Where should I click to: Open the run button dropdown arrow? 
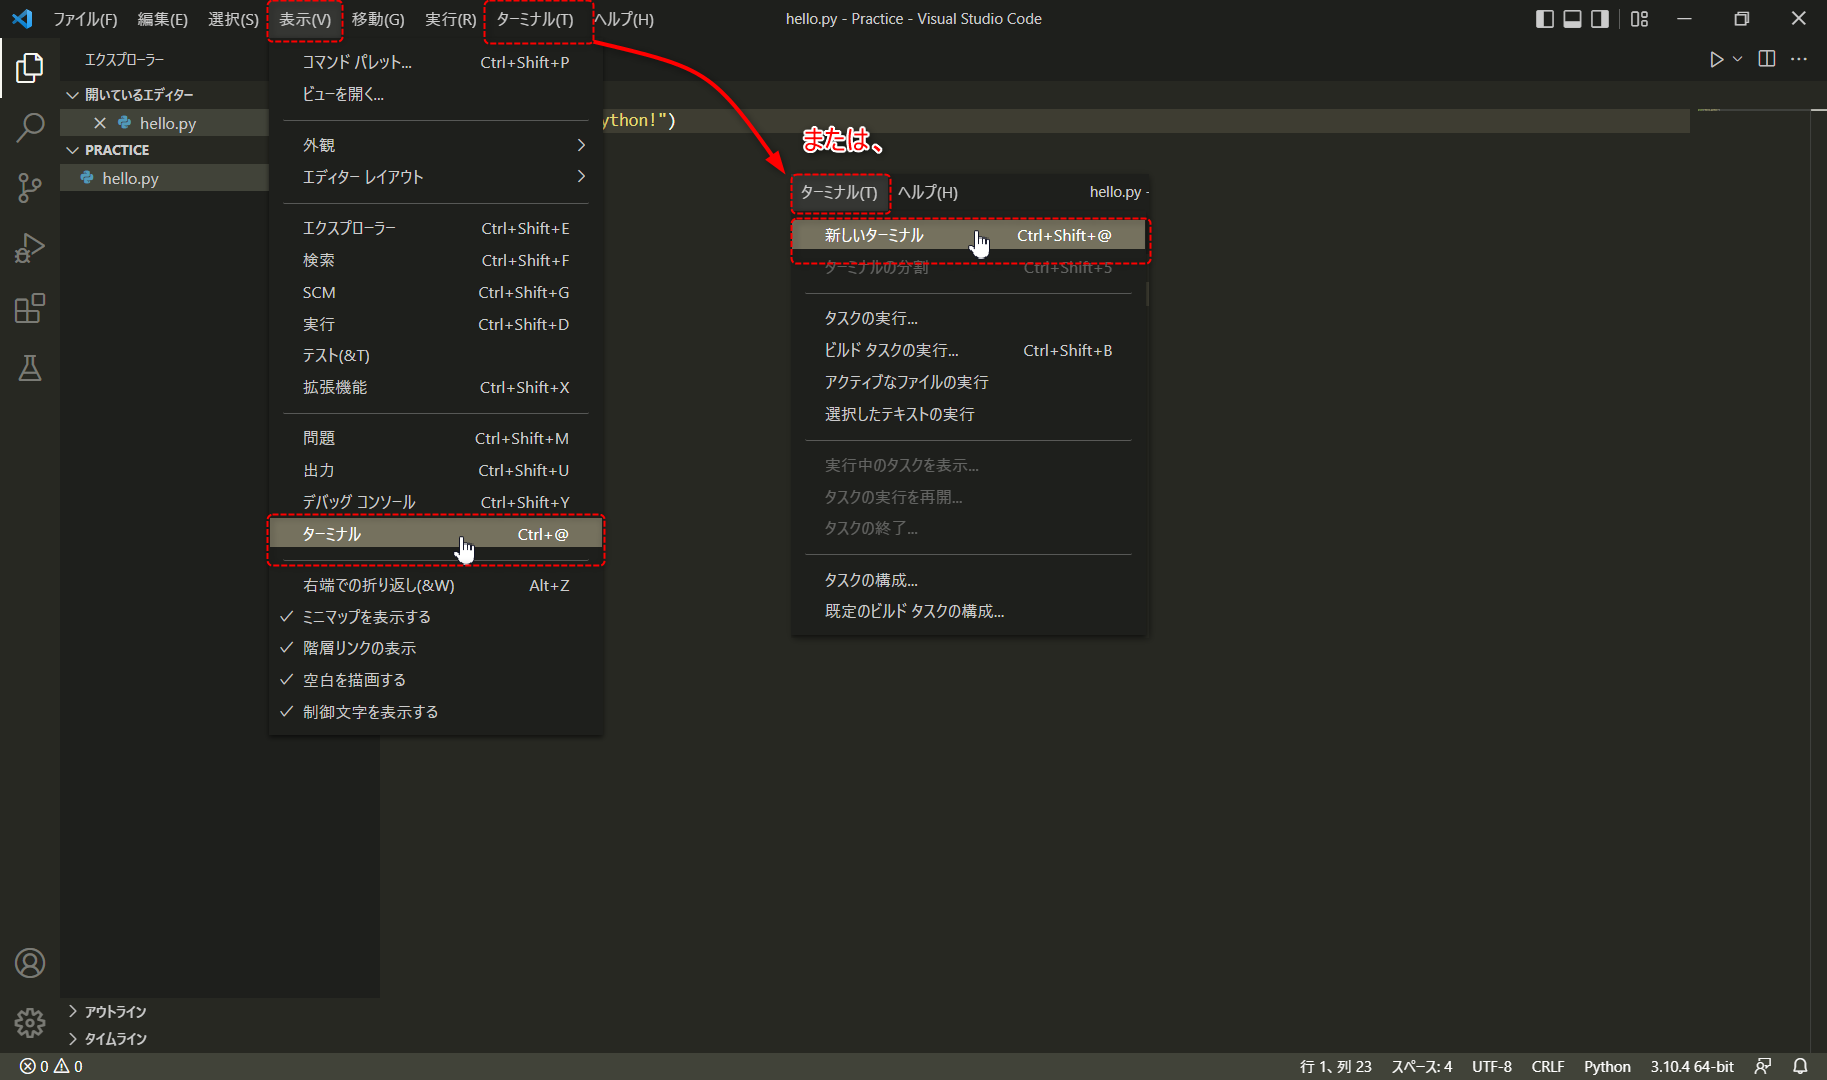1738,59
